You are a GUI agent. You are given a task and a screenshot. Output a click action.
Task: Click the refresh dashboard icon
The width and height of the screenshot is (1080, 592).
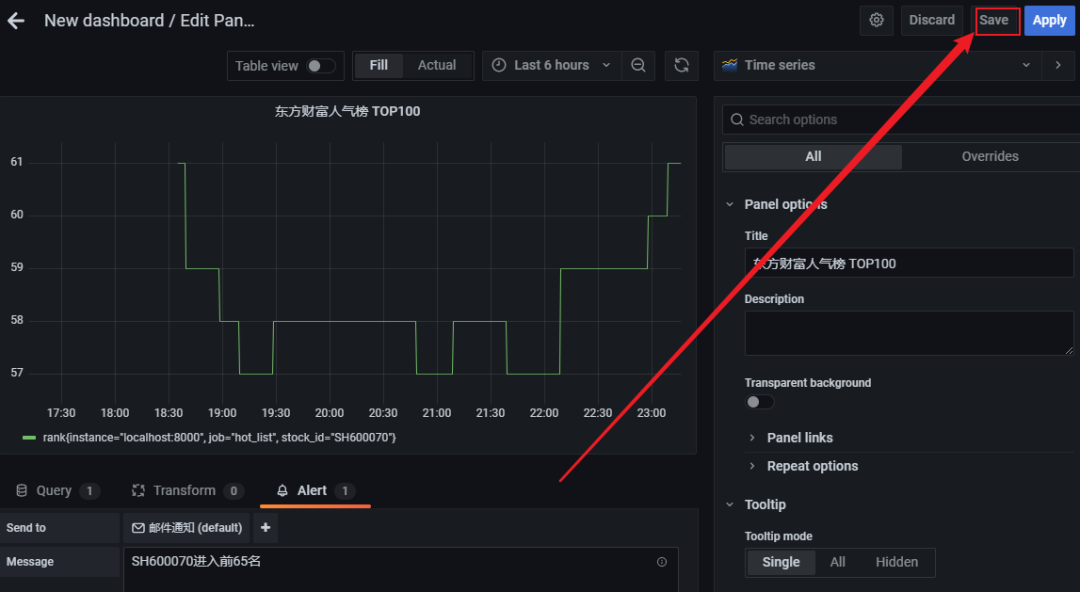(x=681, y=66)
